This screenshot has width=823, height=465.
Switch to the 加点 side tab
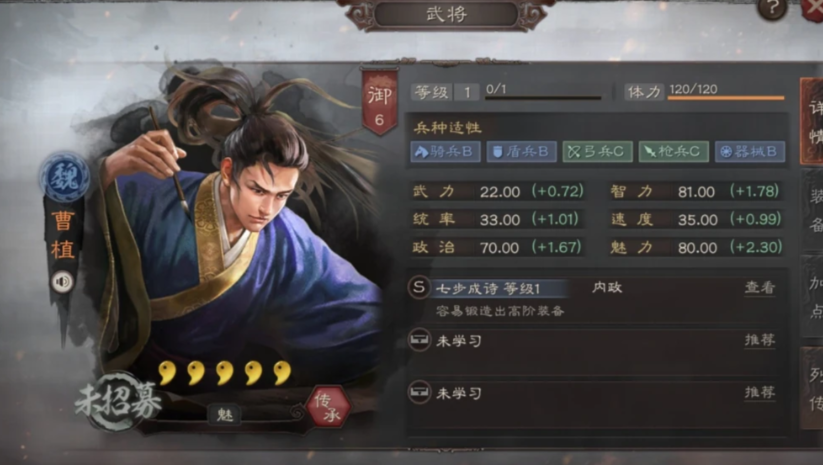(813, 297)
